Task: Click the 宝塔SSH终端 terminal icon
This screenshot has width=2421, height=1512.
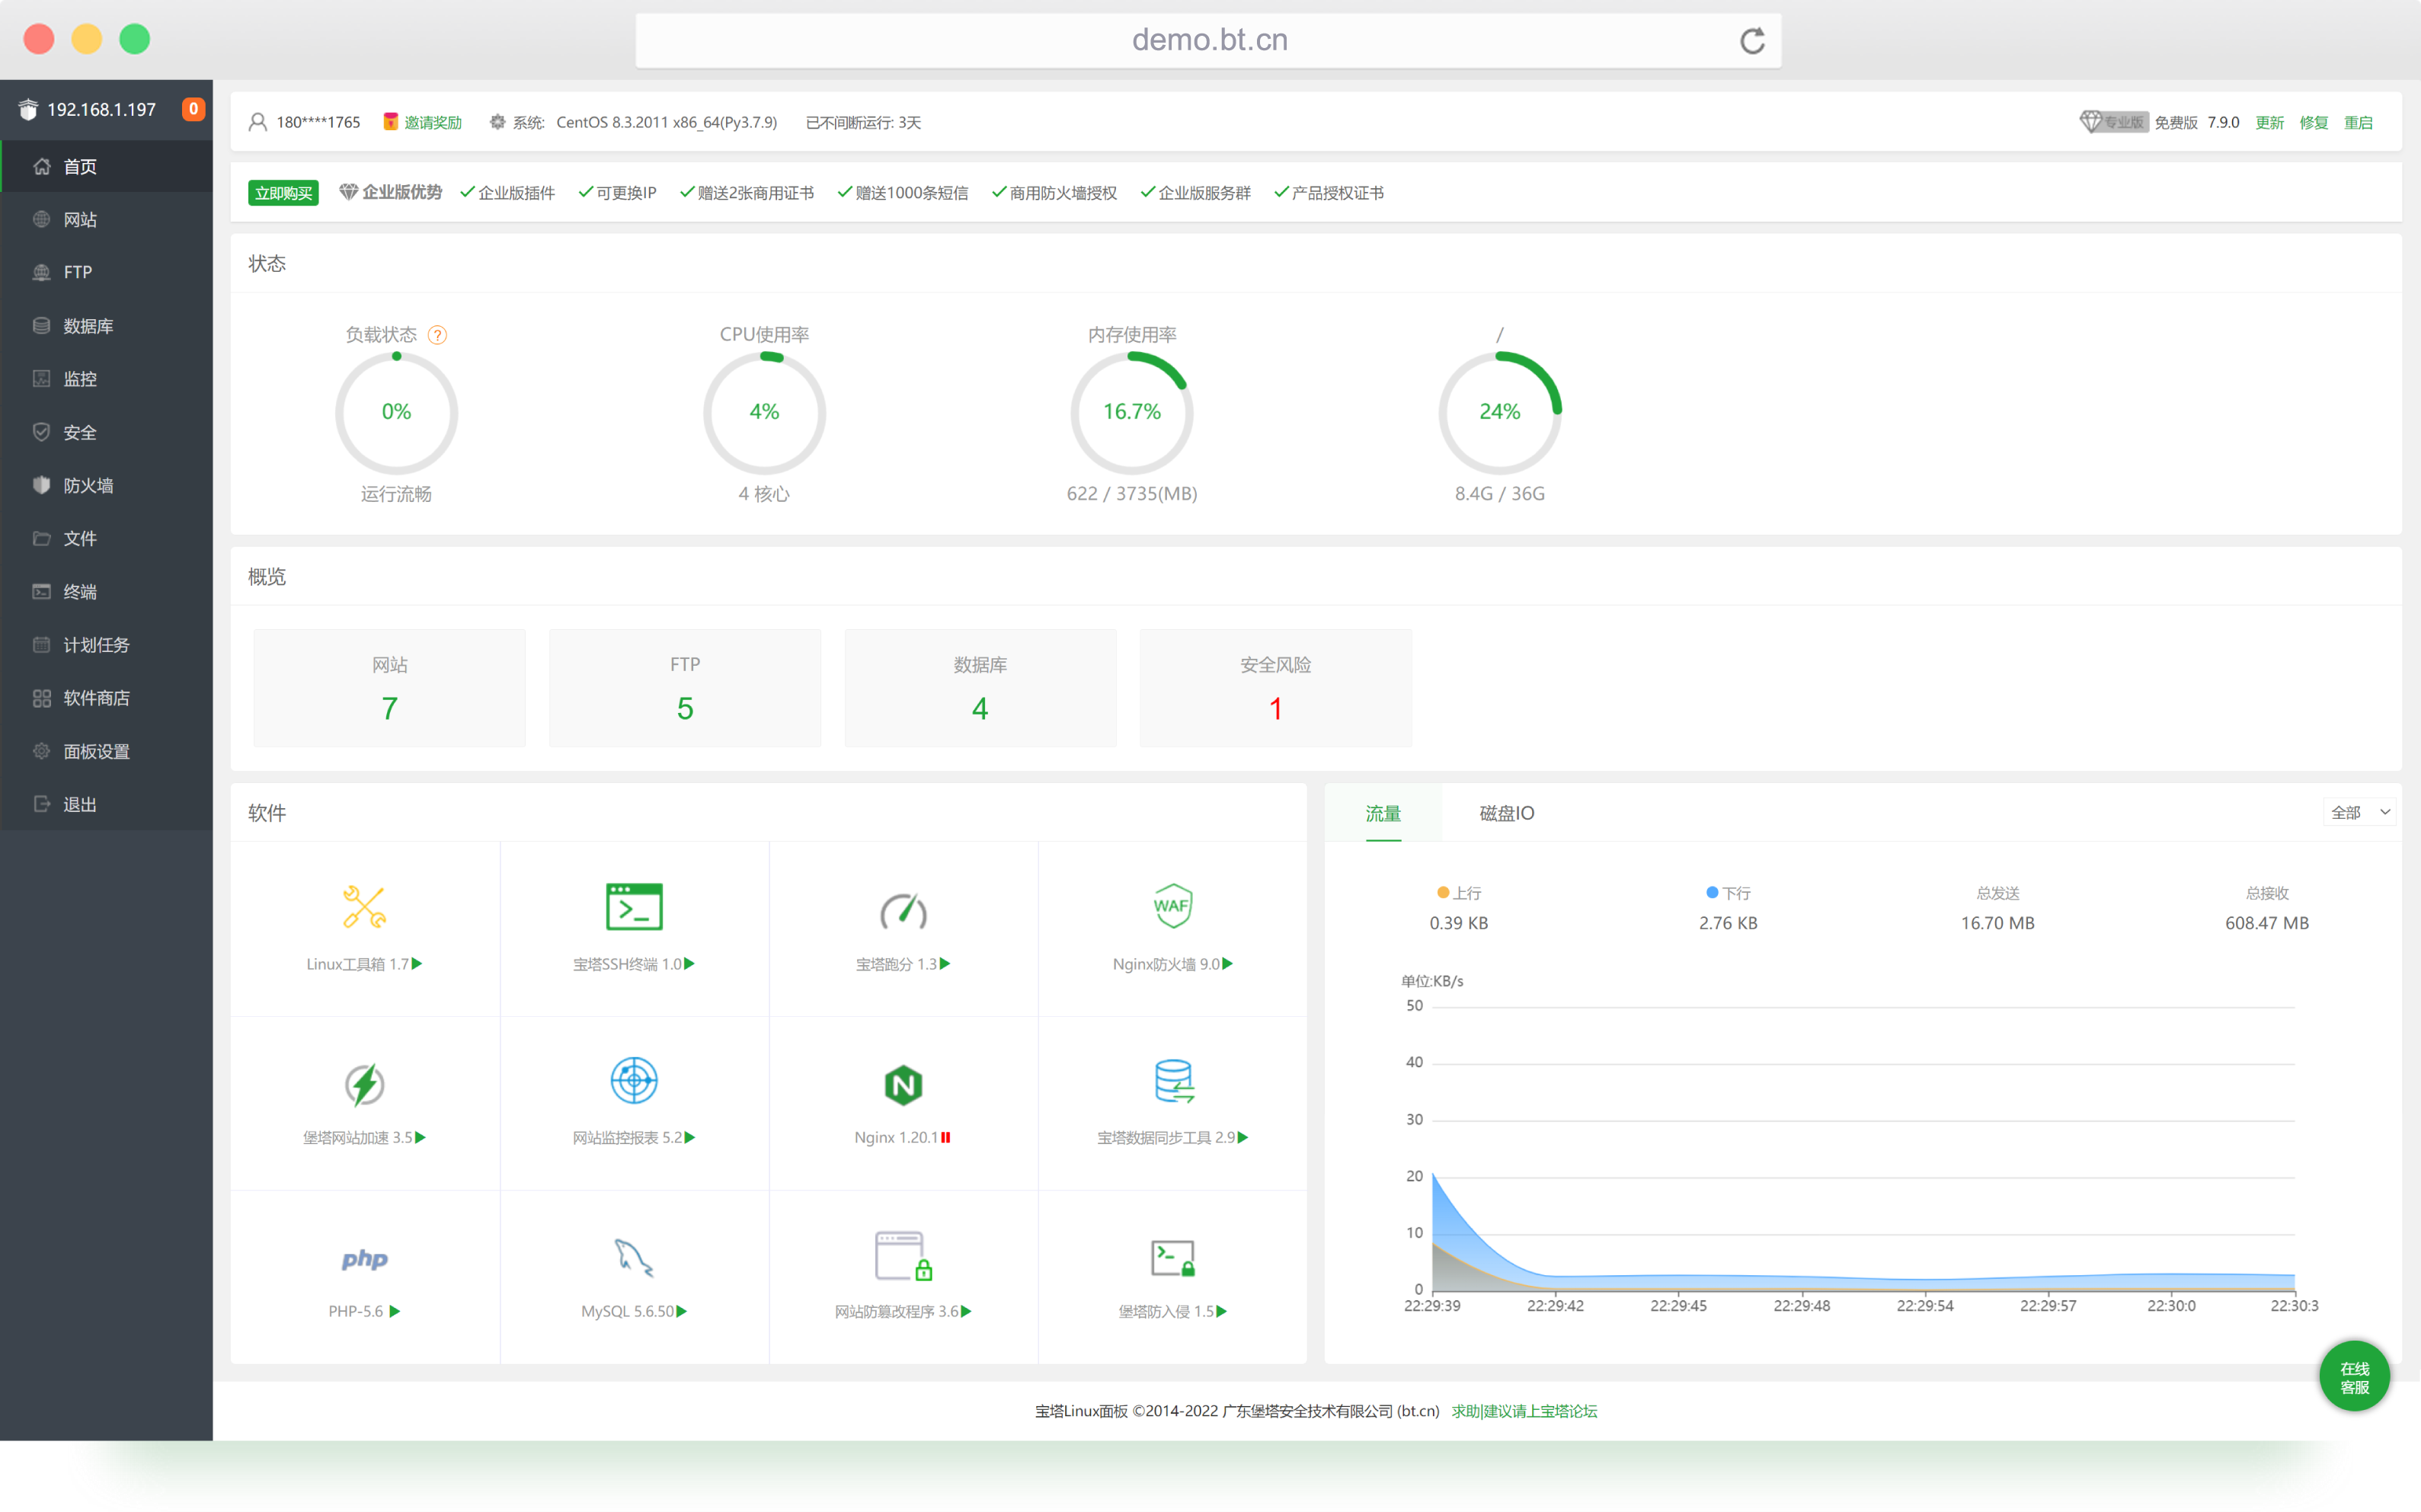Action: point(634,907)
